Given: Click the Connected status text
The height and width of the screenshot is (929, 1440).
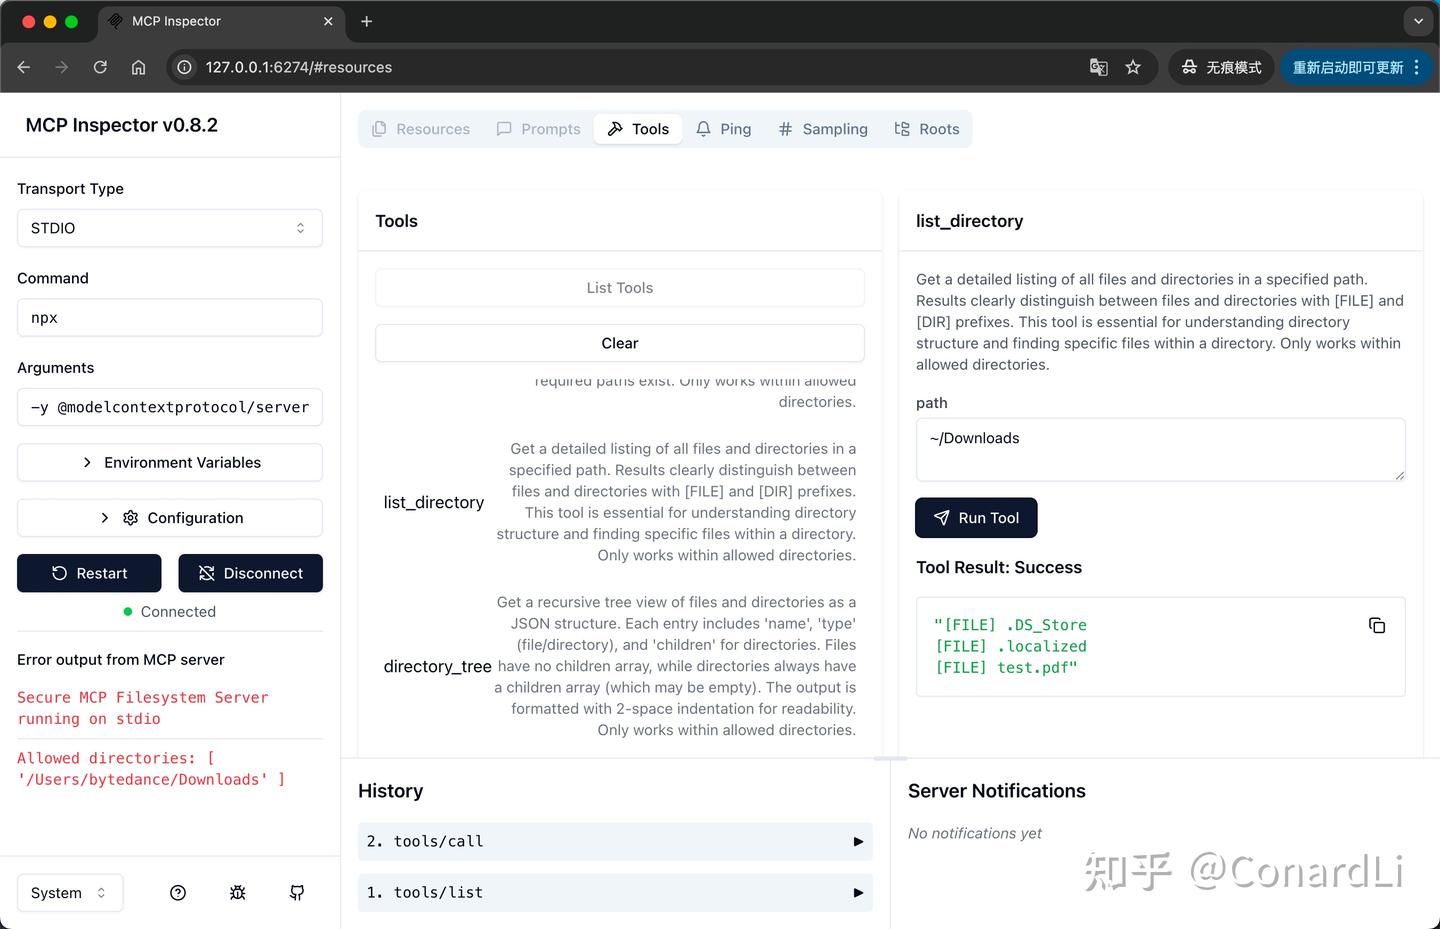Looking at the screenshot, I should click(178, 611).
